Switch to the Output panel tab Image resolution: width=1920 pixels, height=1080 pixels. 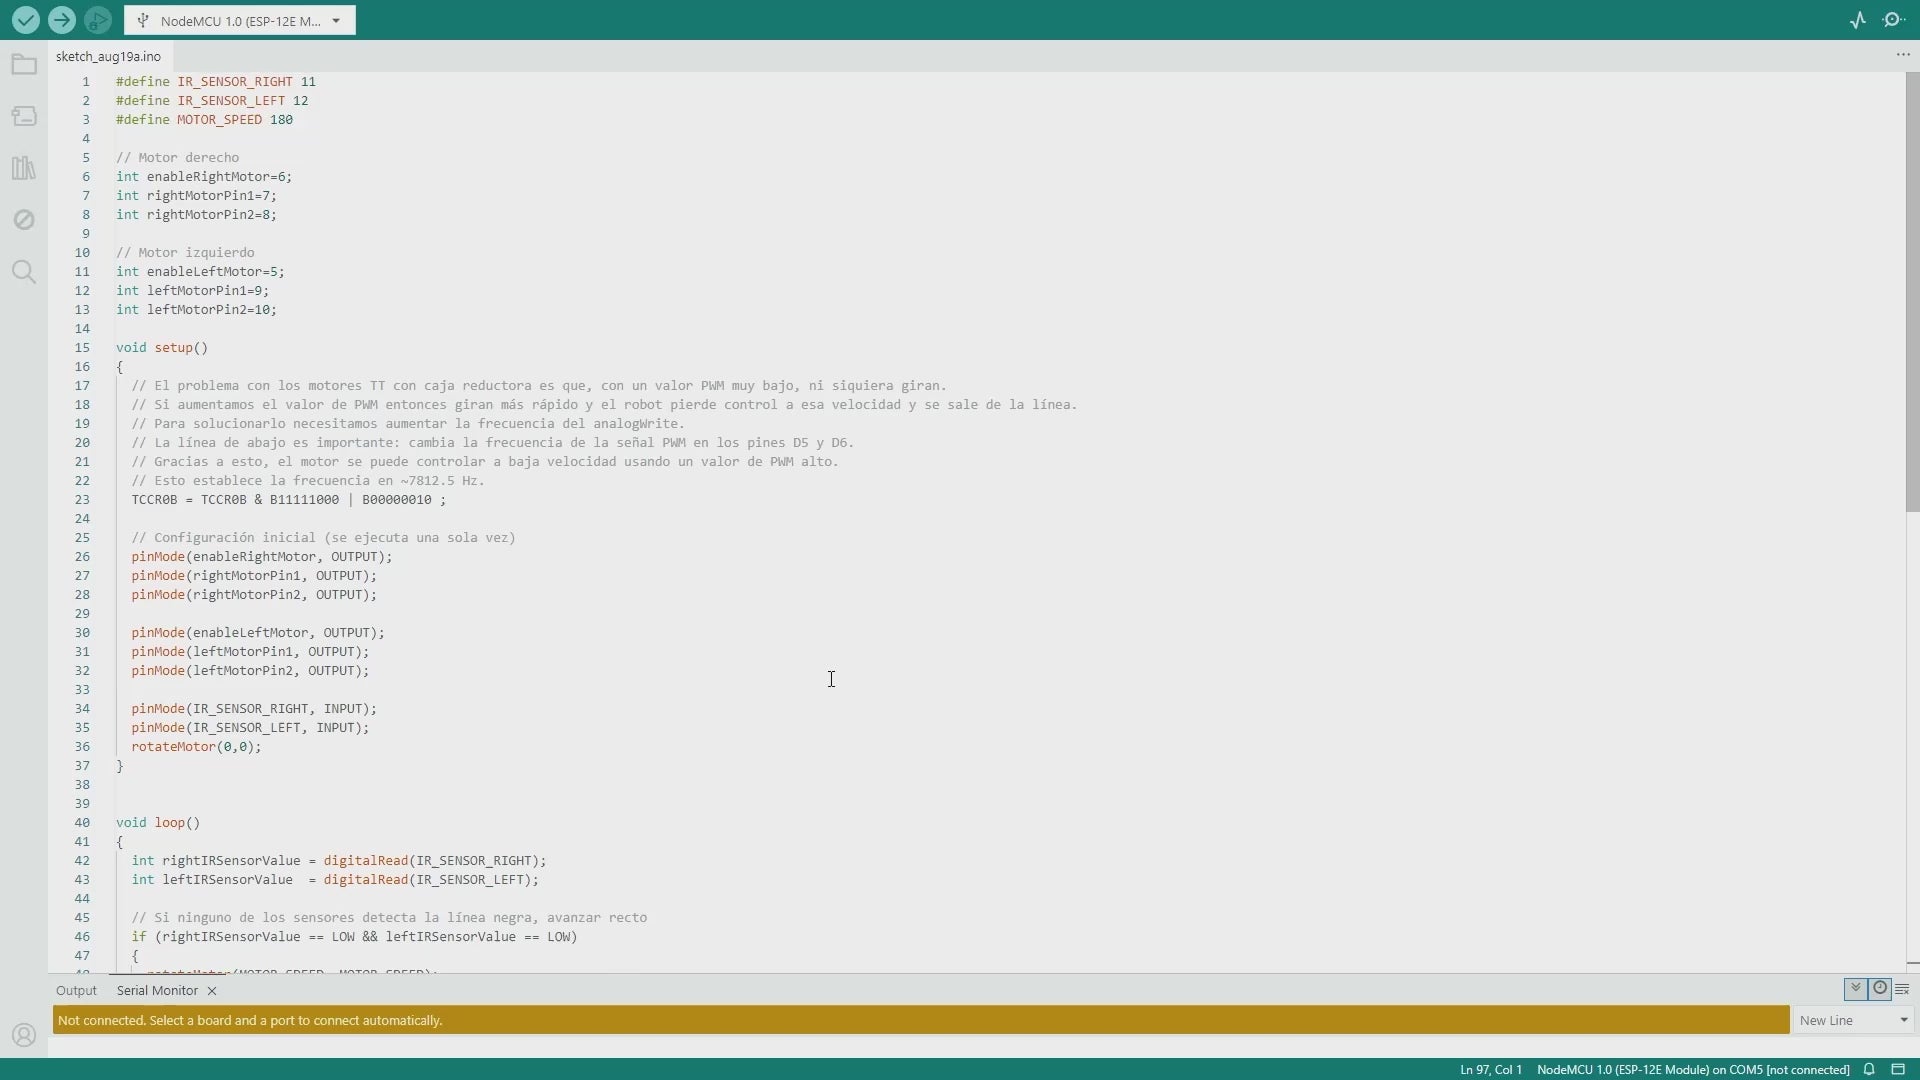(x=76, y=990)
